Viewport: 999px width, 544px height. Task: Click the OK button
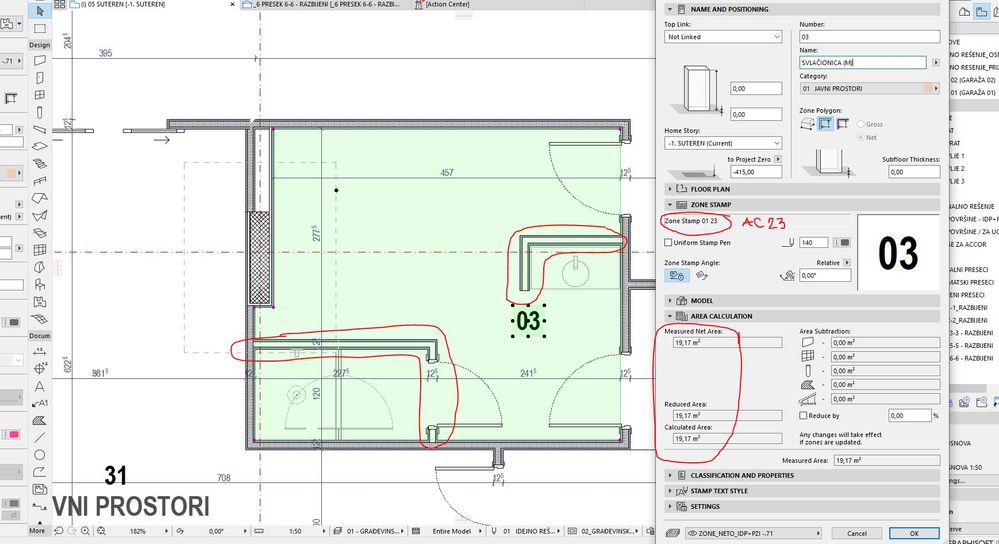(914, 533)
